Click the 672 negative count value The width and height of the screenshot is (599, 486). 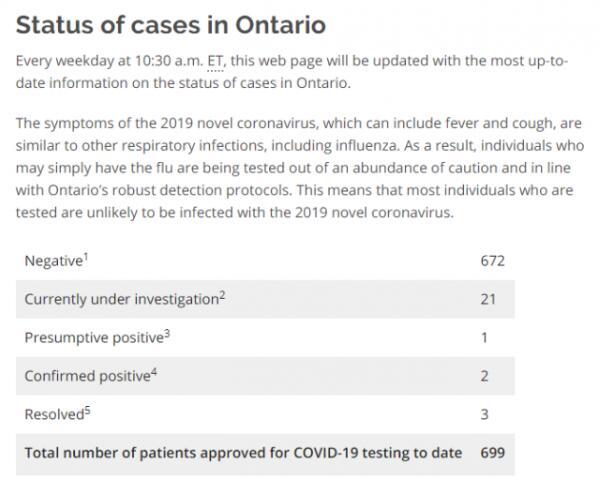click(x=492, y=261)
